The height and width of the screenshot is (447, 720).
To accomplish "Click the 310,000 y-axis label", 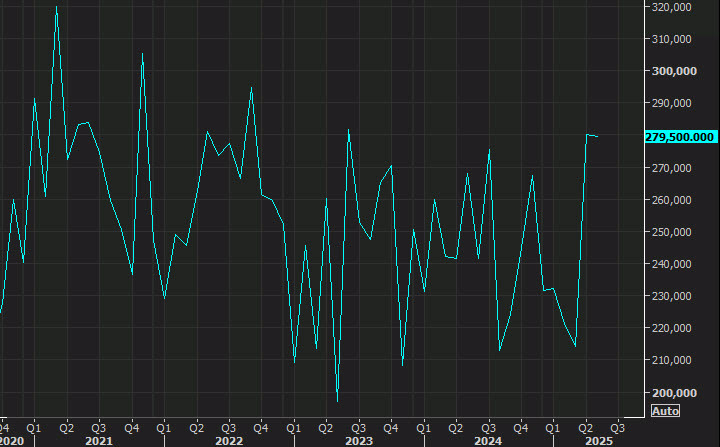I will [x=671, y=39].
